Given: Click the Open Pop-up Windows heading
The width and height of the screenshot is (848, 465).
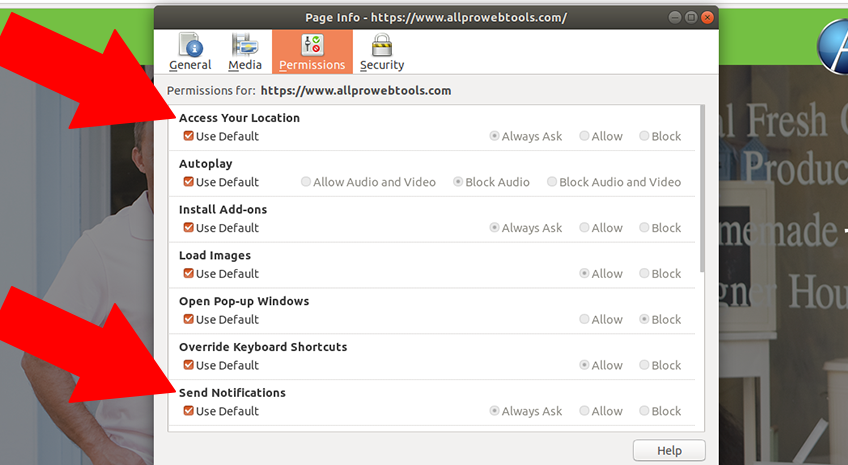Looking at the screenshot, I should (244, 301).
